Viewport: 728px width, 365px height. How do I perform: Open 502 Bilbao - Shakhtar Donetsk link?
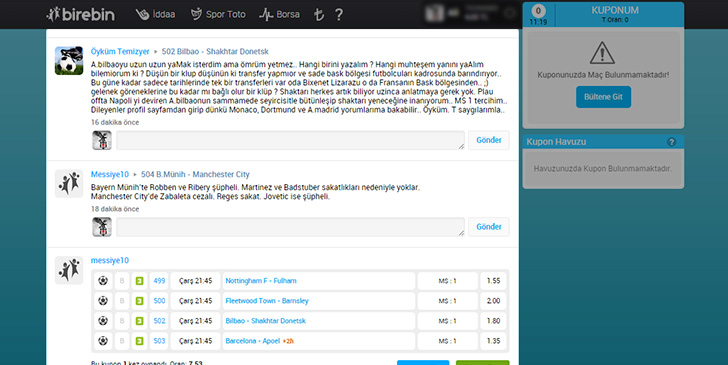(x=215, y=52)
